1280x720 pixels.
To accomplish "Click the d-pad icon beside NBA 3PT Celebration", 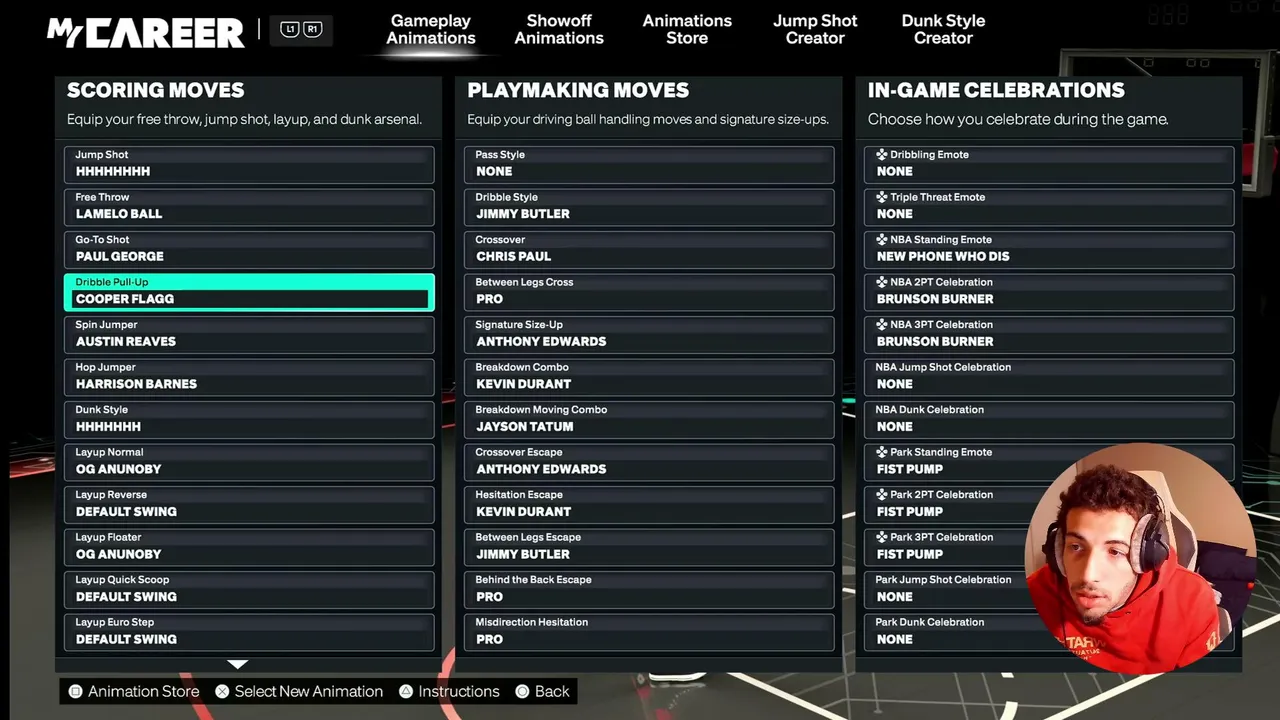I will point(882,325).
